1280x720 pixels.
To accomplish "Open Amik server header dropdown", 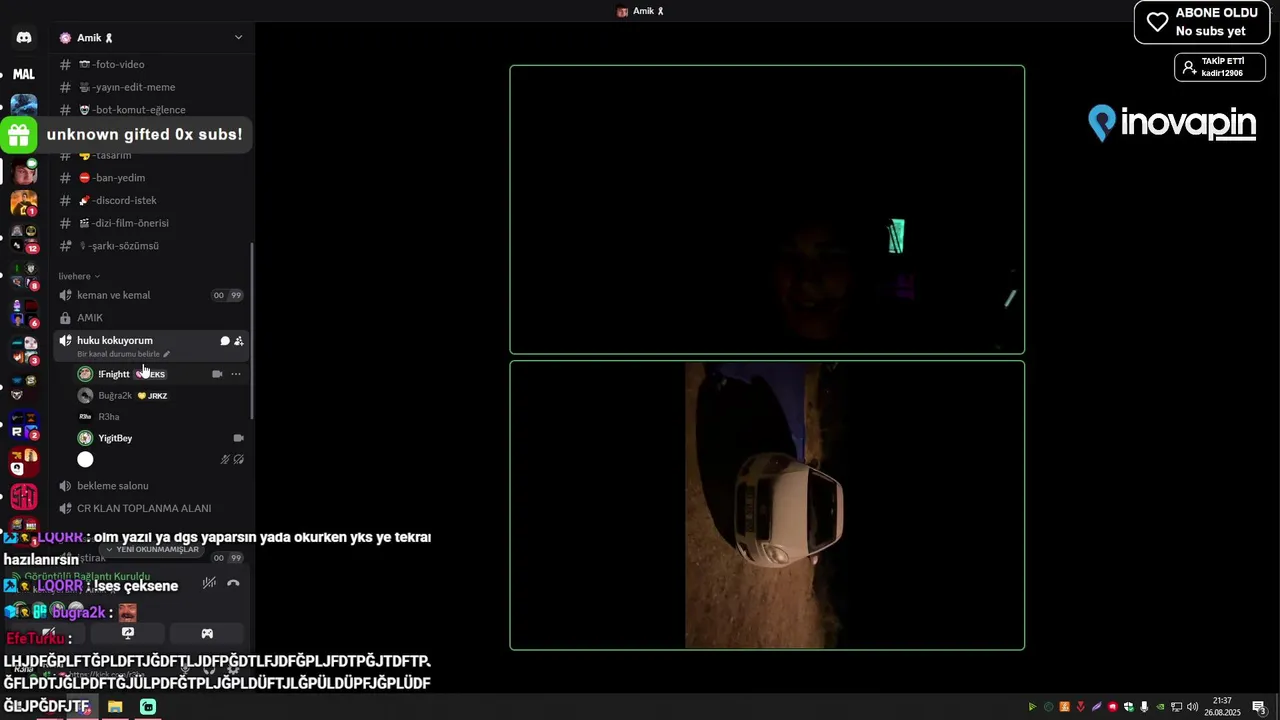I will click(238, 38).
